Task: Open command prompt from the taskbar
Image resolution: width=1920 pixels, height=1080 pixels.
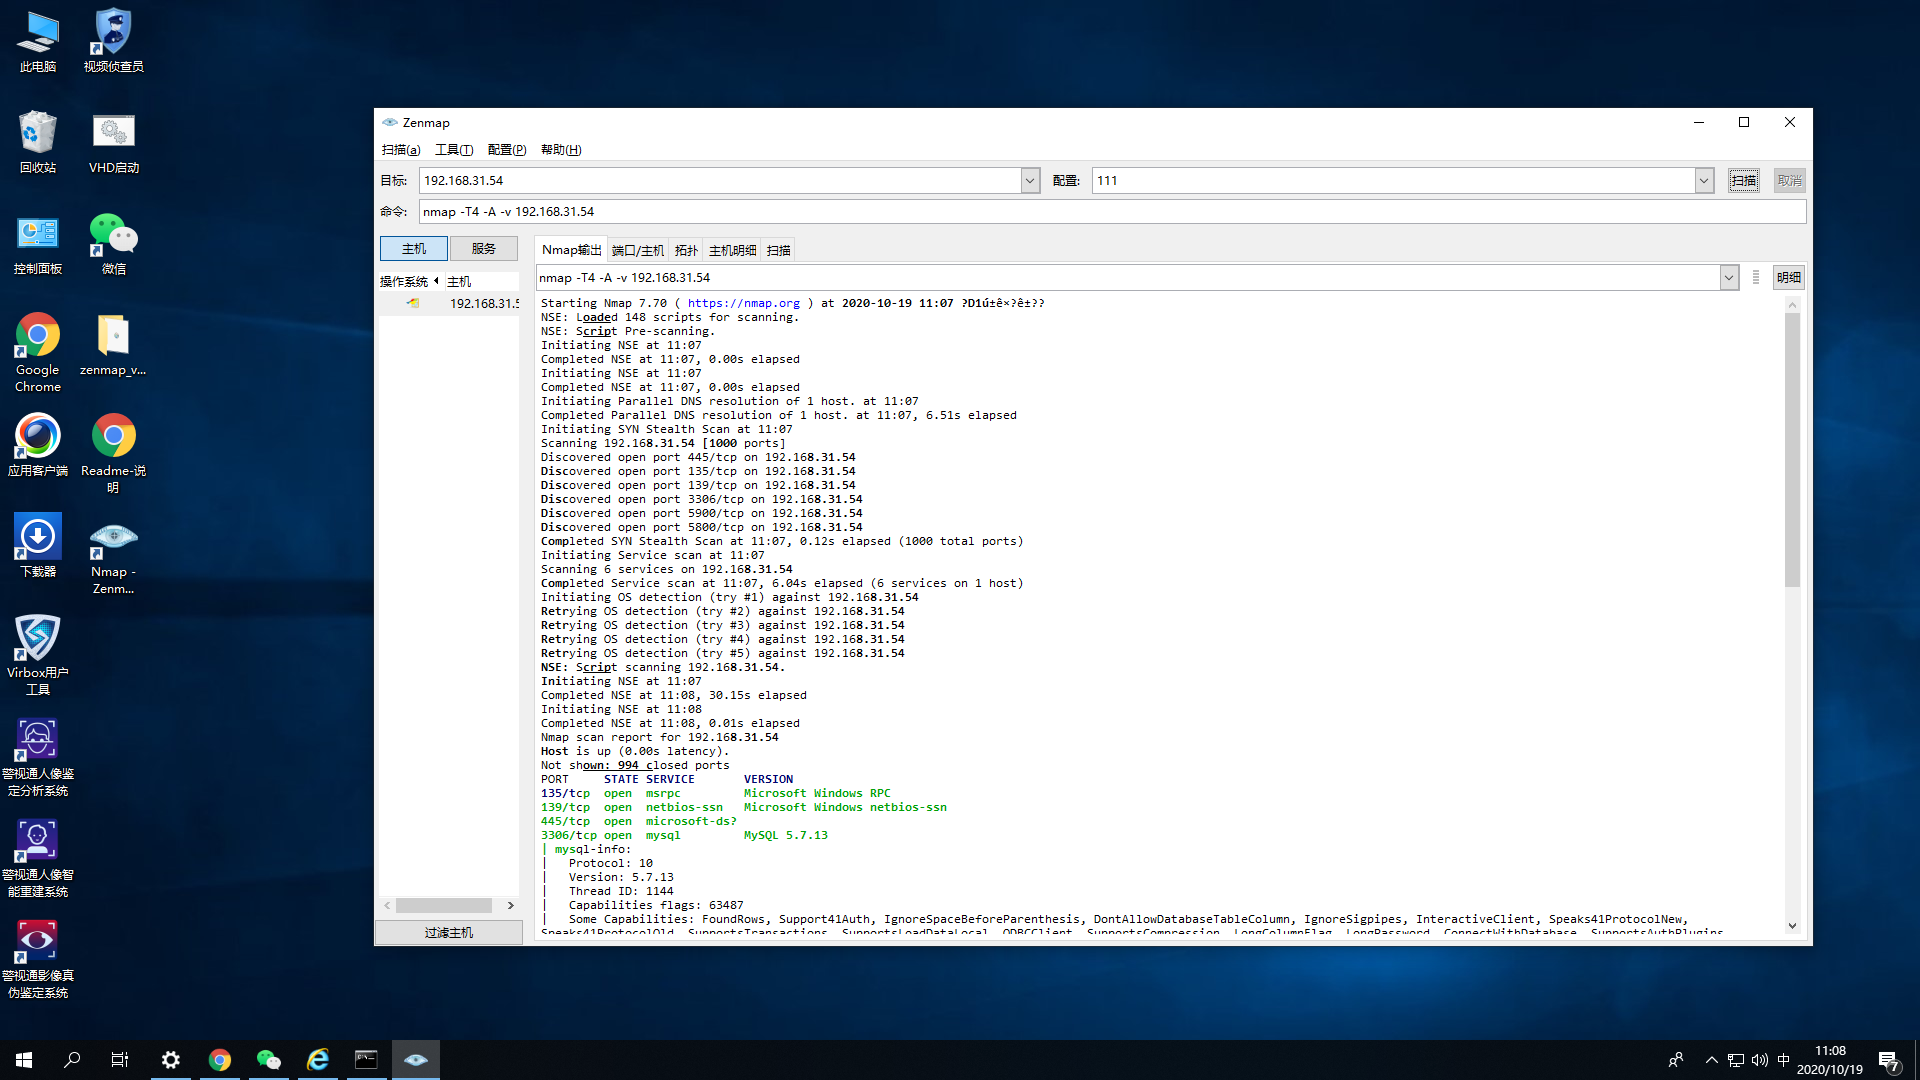Action: 366,1060
